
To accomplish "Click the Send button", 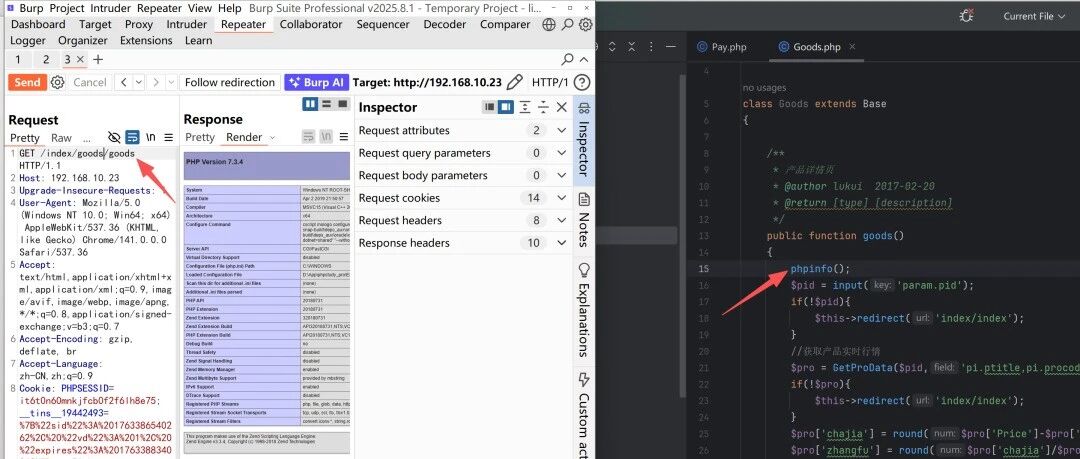I will click(x=28, y=83).
